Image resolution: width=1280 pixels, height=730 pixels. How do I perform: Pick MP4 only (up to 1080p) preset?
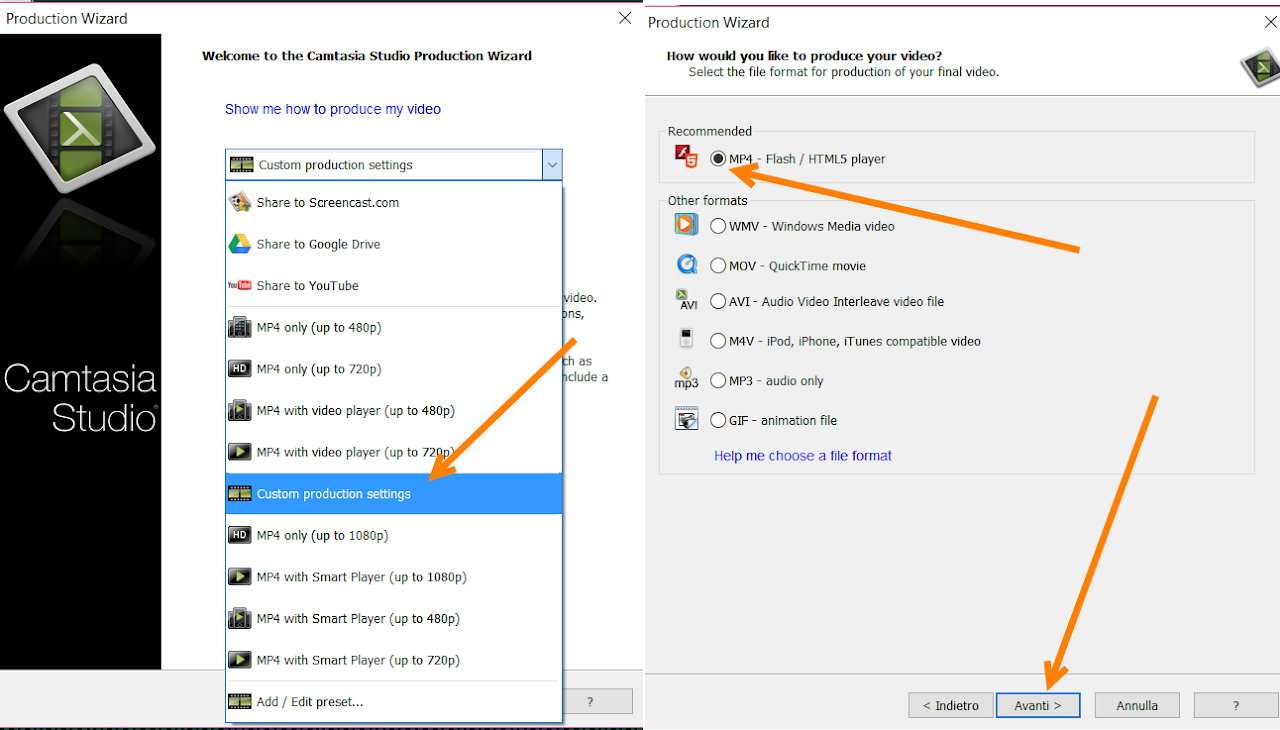[x=394, y=535]
